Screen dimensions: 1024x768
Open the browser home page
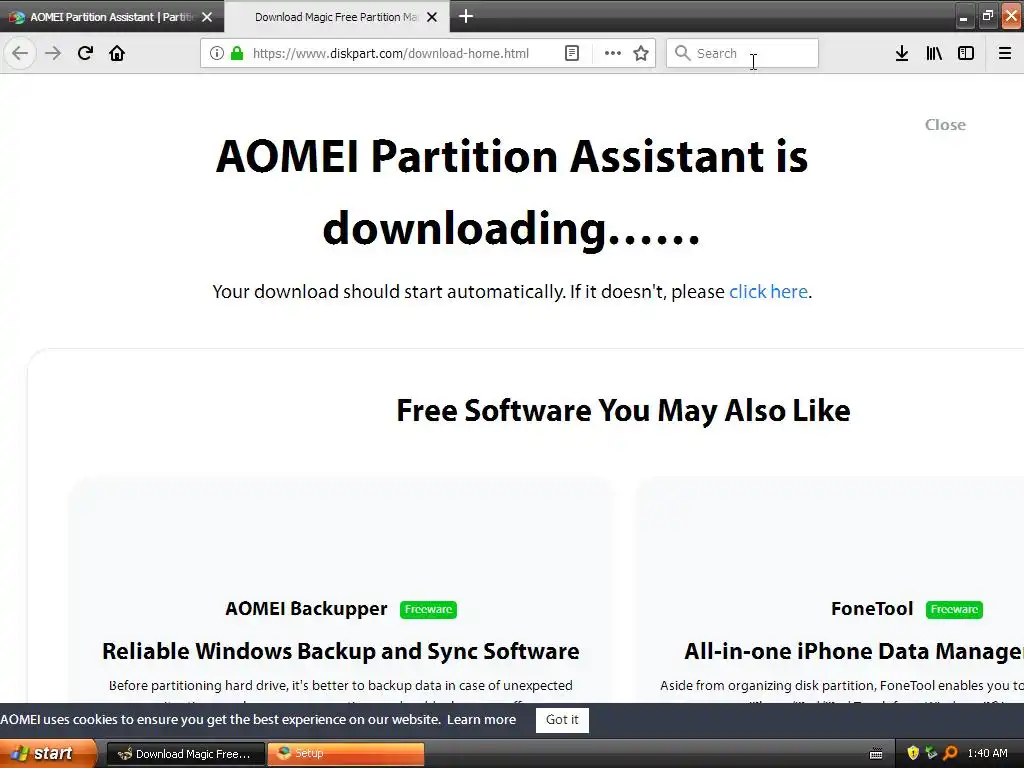[117, 54]
